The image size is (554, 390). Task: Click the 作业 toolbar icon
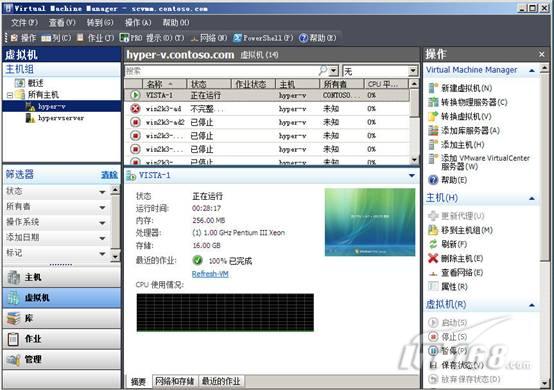pos(81,37)
